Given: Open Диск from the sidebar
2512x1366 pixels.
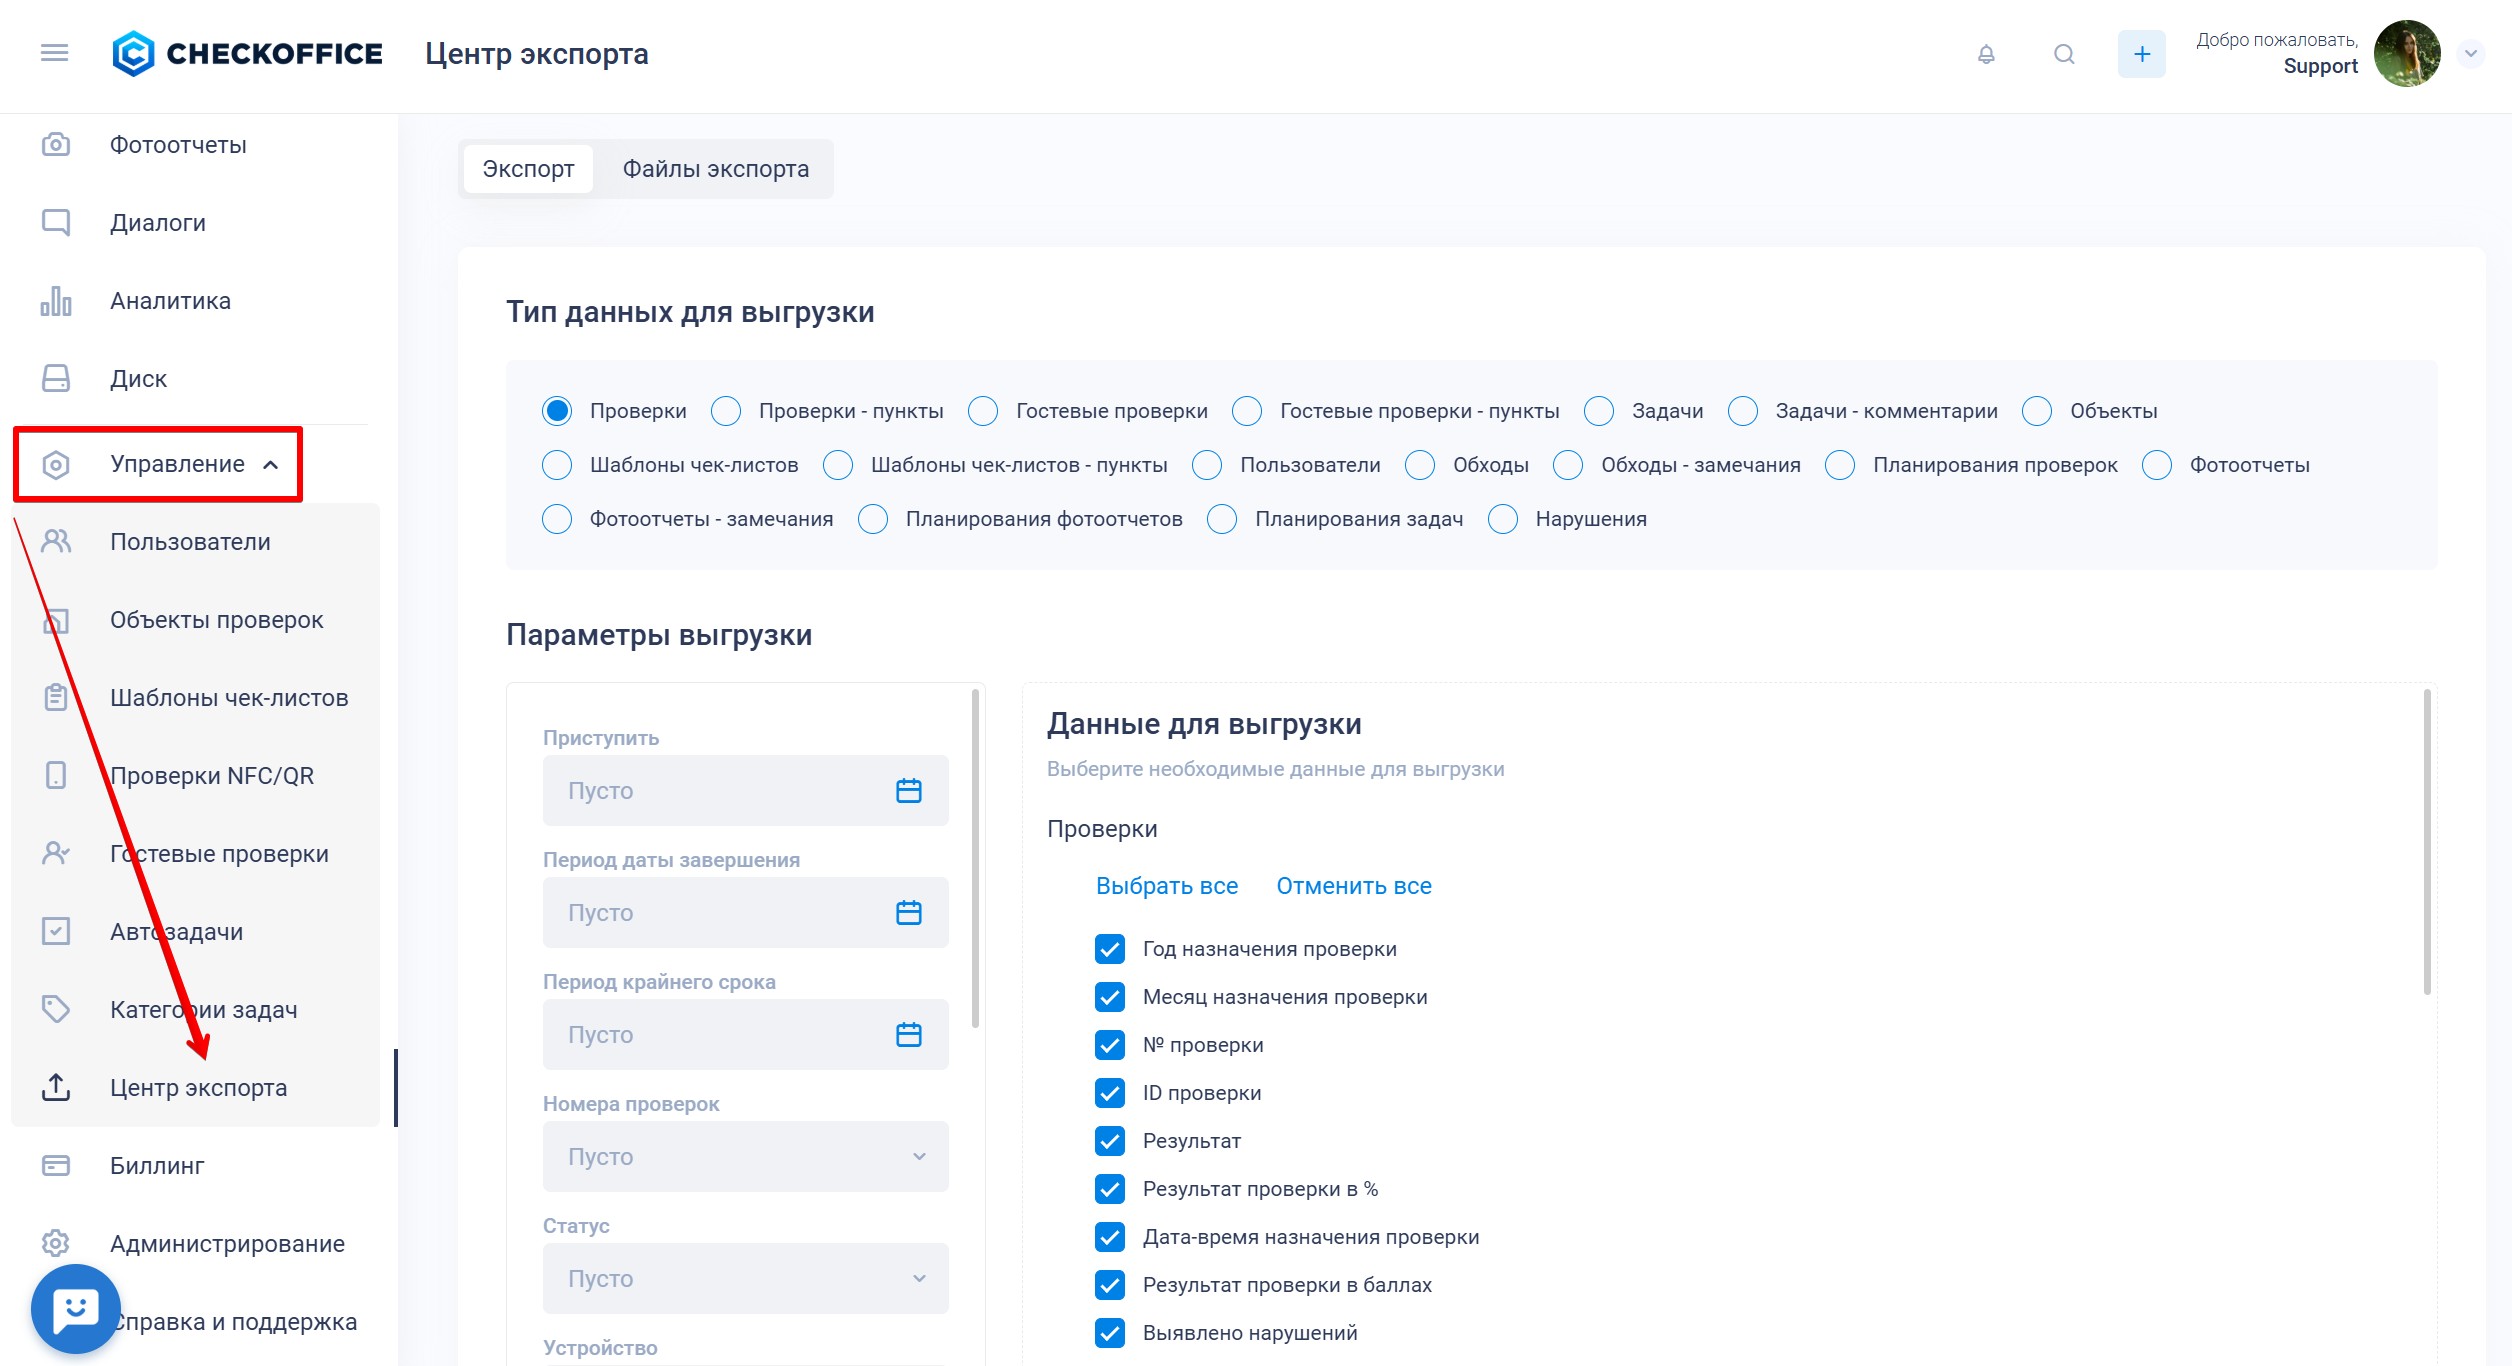Looking at the screenshot, I should coord(138,379).
